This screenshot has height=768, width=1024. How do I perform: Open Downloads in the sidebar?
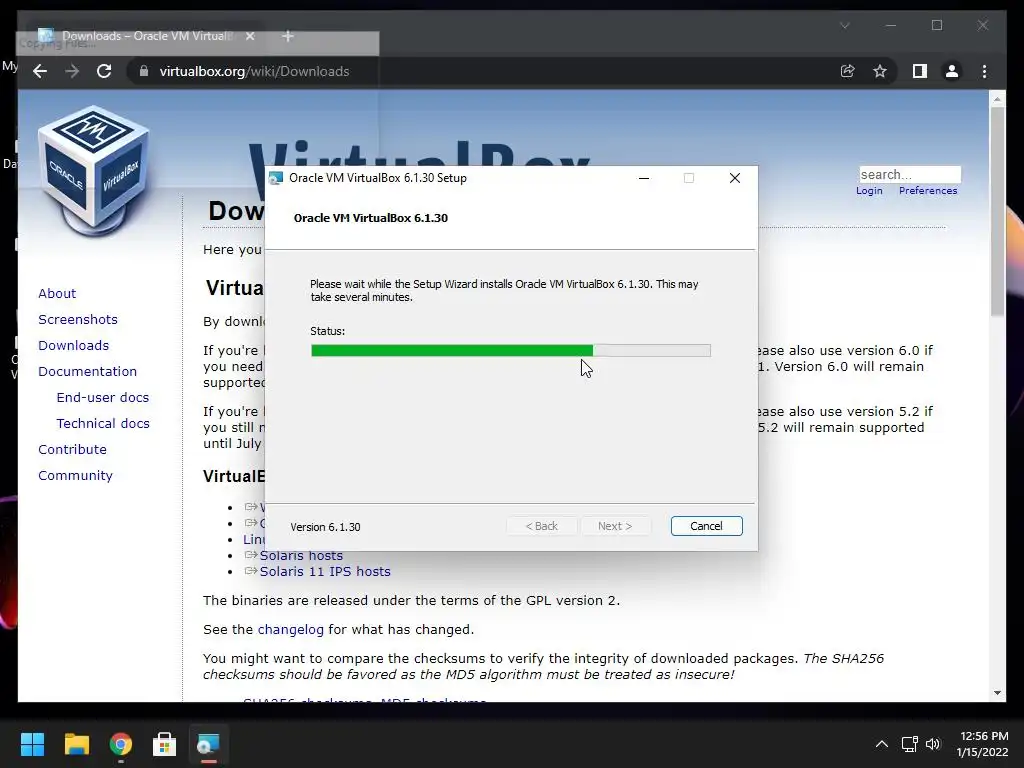pos(73,345)
